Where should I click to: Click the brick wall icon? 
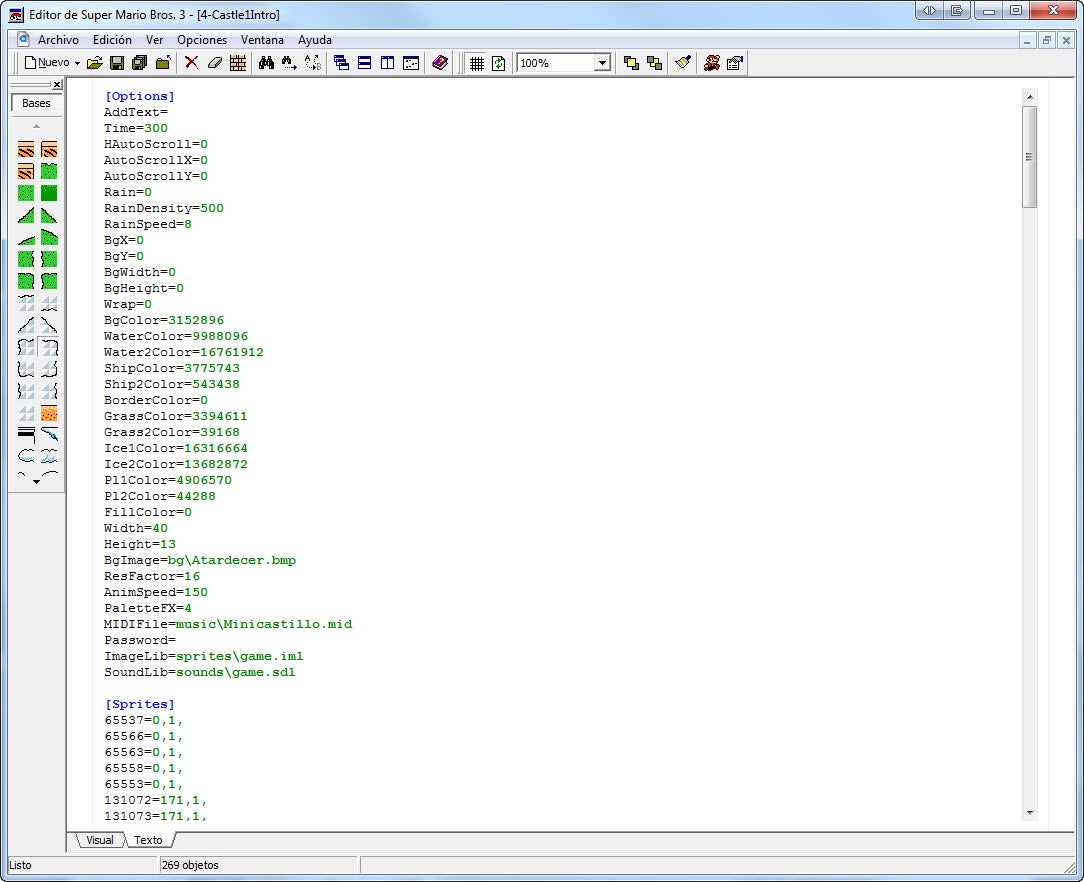[237, 63]
